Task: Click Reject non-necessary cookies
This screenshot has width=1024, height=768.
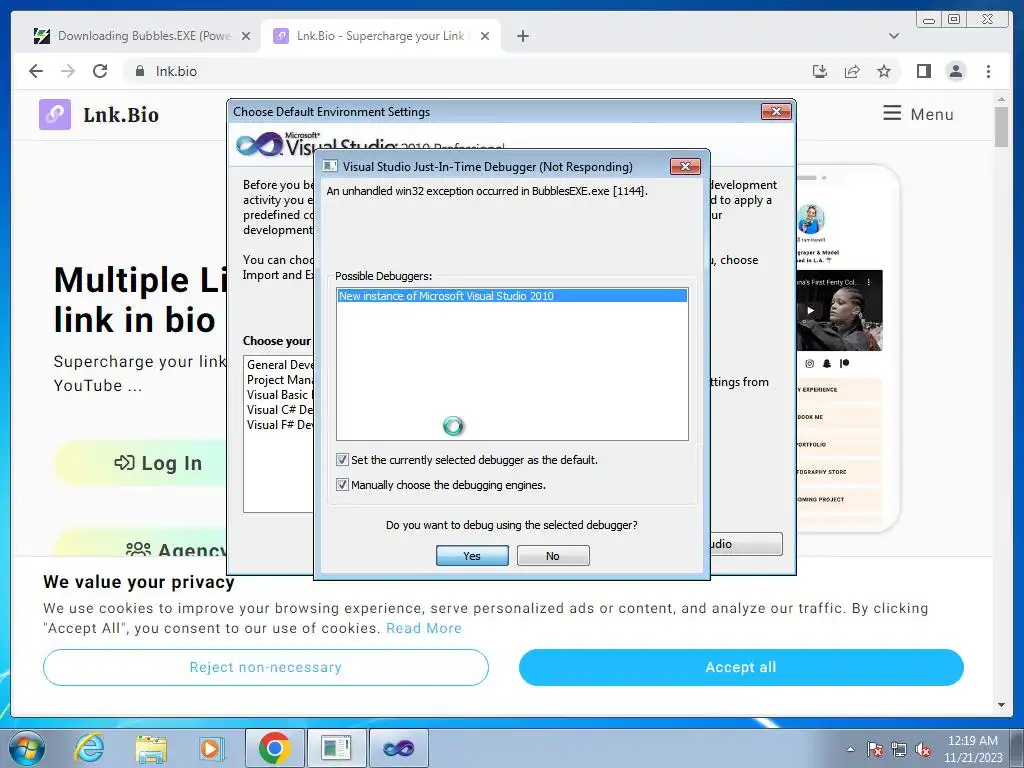Action: [266, 667]
